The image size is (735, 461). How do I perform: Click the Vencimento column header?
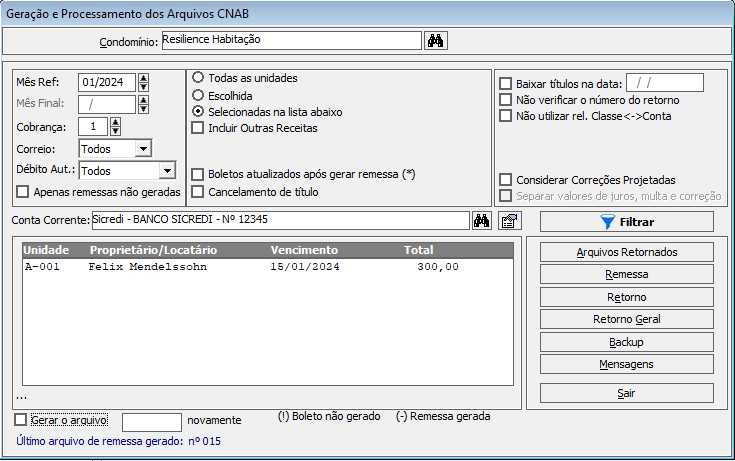point(304,250)
